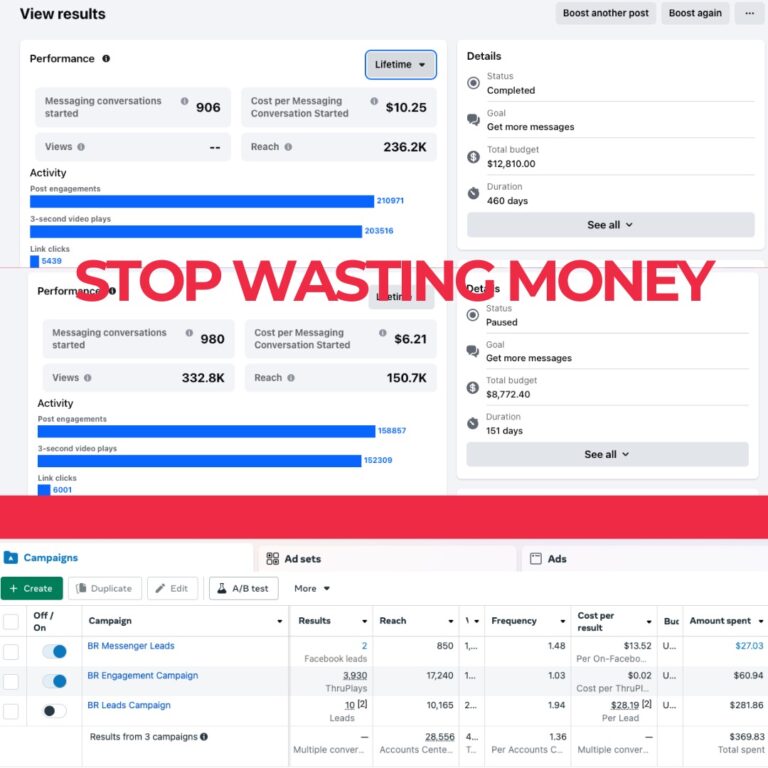Switch to the Ad sets tab
768x768 pixels.
click(x=302, y=559)
